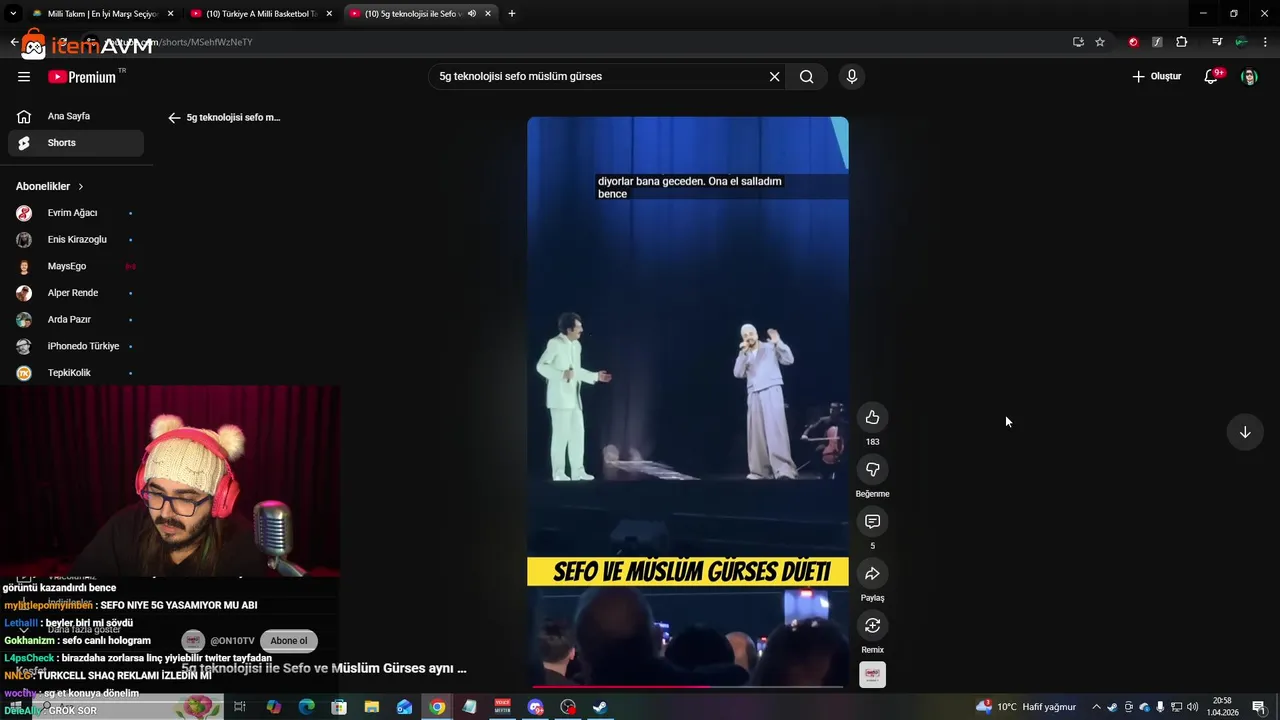Open a new browser tab

click(x=511, y=14)
